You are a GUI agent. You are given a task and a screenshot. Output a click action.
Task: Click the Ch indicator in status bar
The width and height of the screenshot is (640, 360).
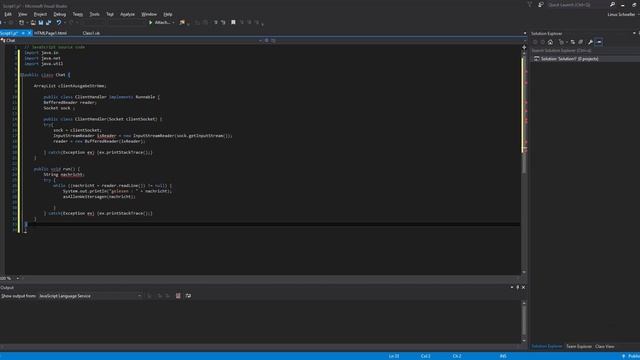point(457,356)
